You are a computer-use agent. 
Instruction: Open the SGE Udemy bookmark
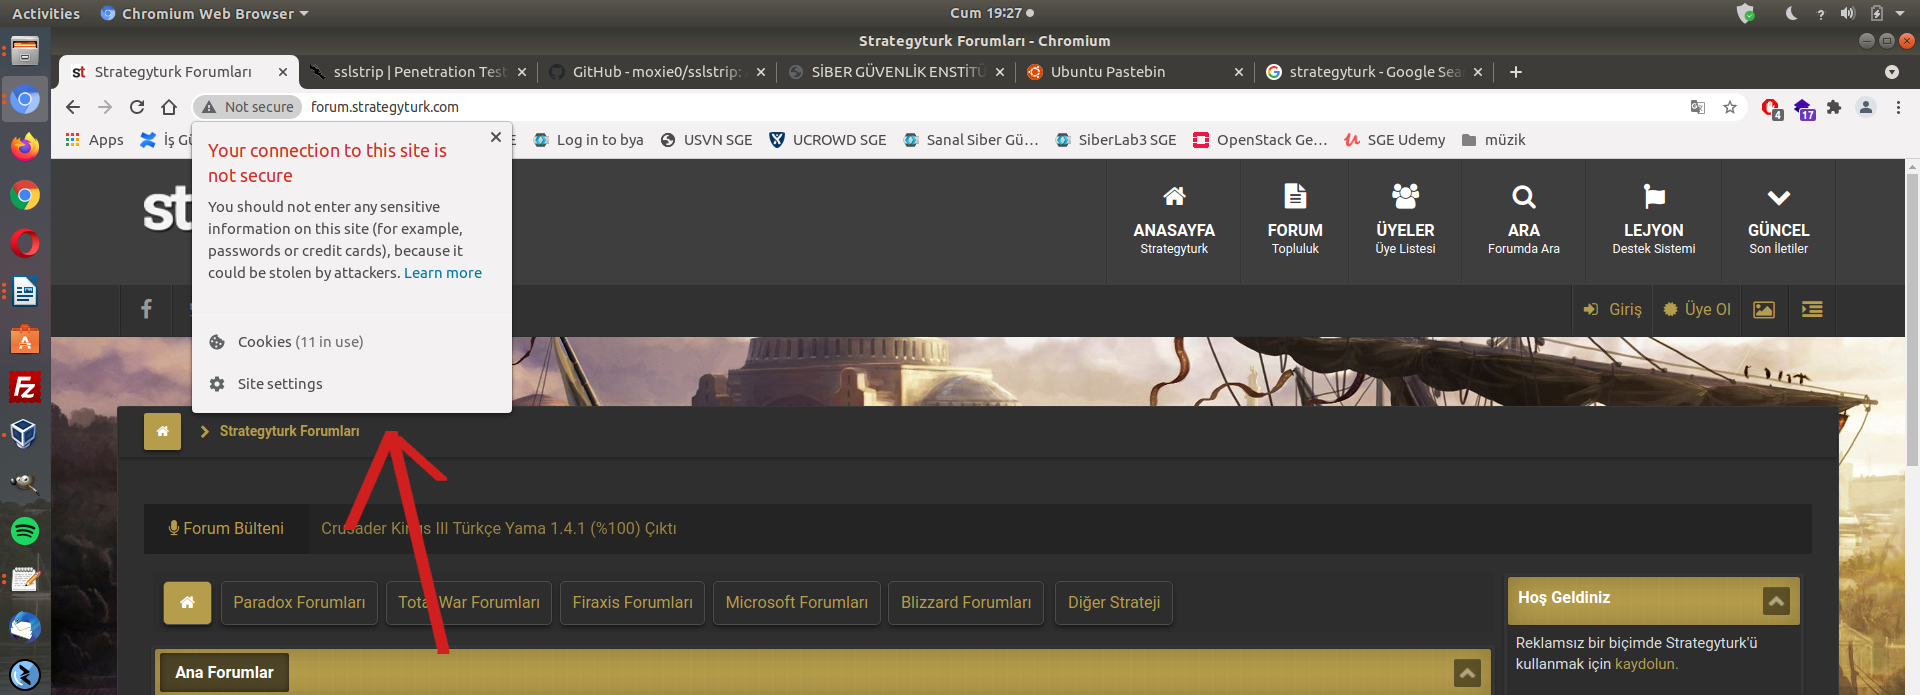click(x=1395, y=140)
